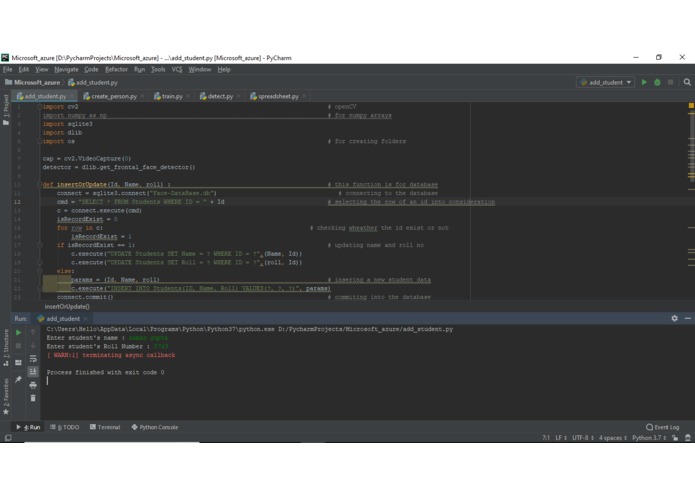Close the add_student run tab
The image size is (695, 494).
(86, 319)
